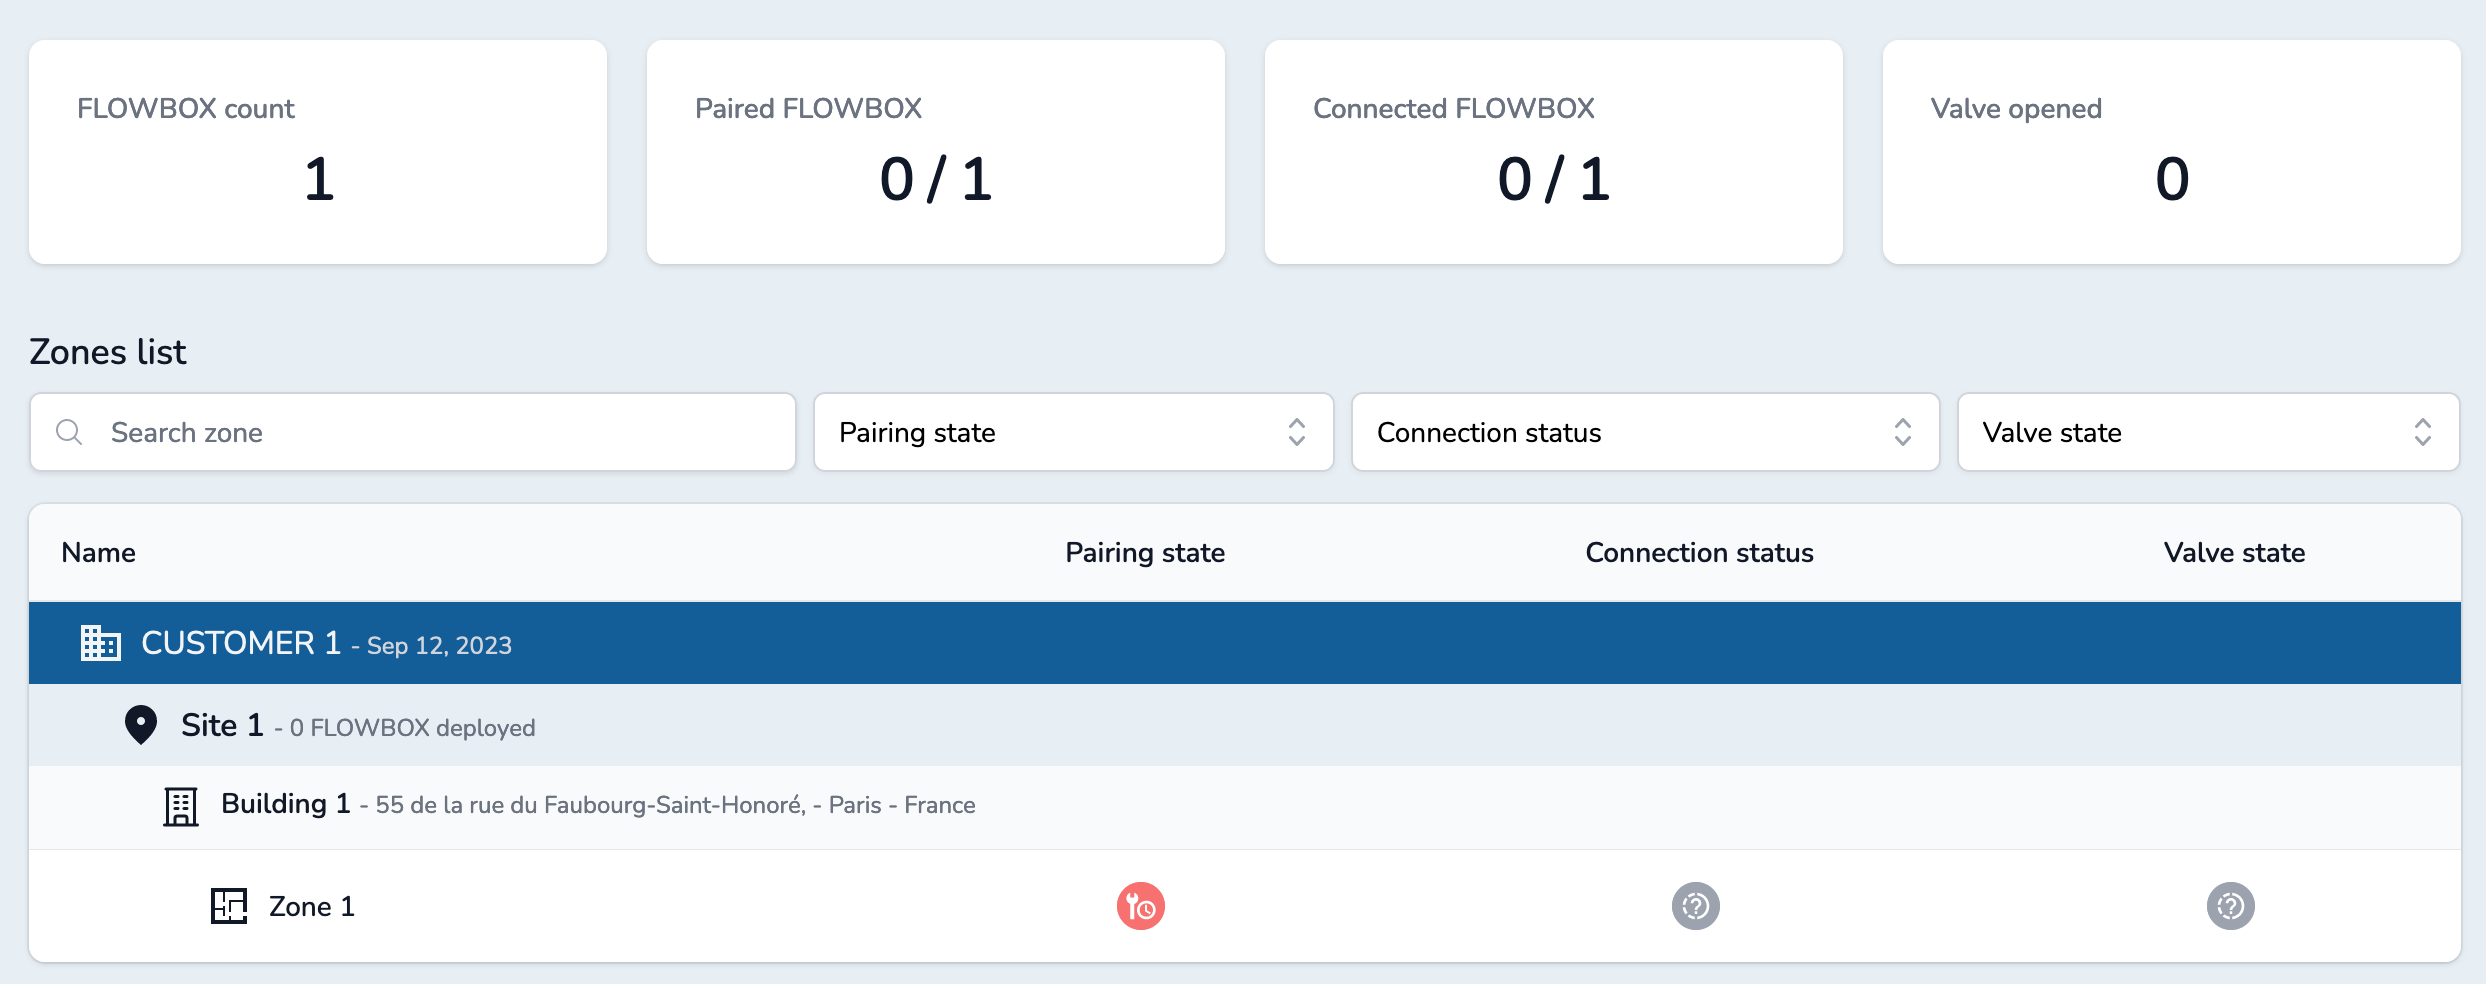Click the Faubourg-Saint-Honoré address text
The image size is (2486, 984).
(675, 805)
